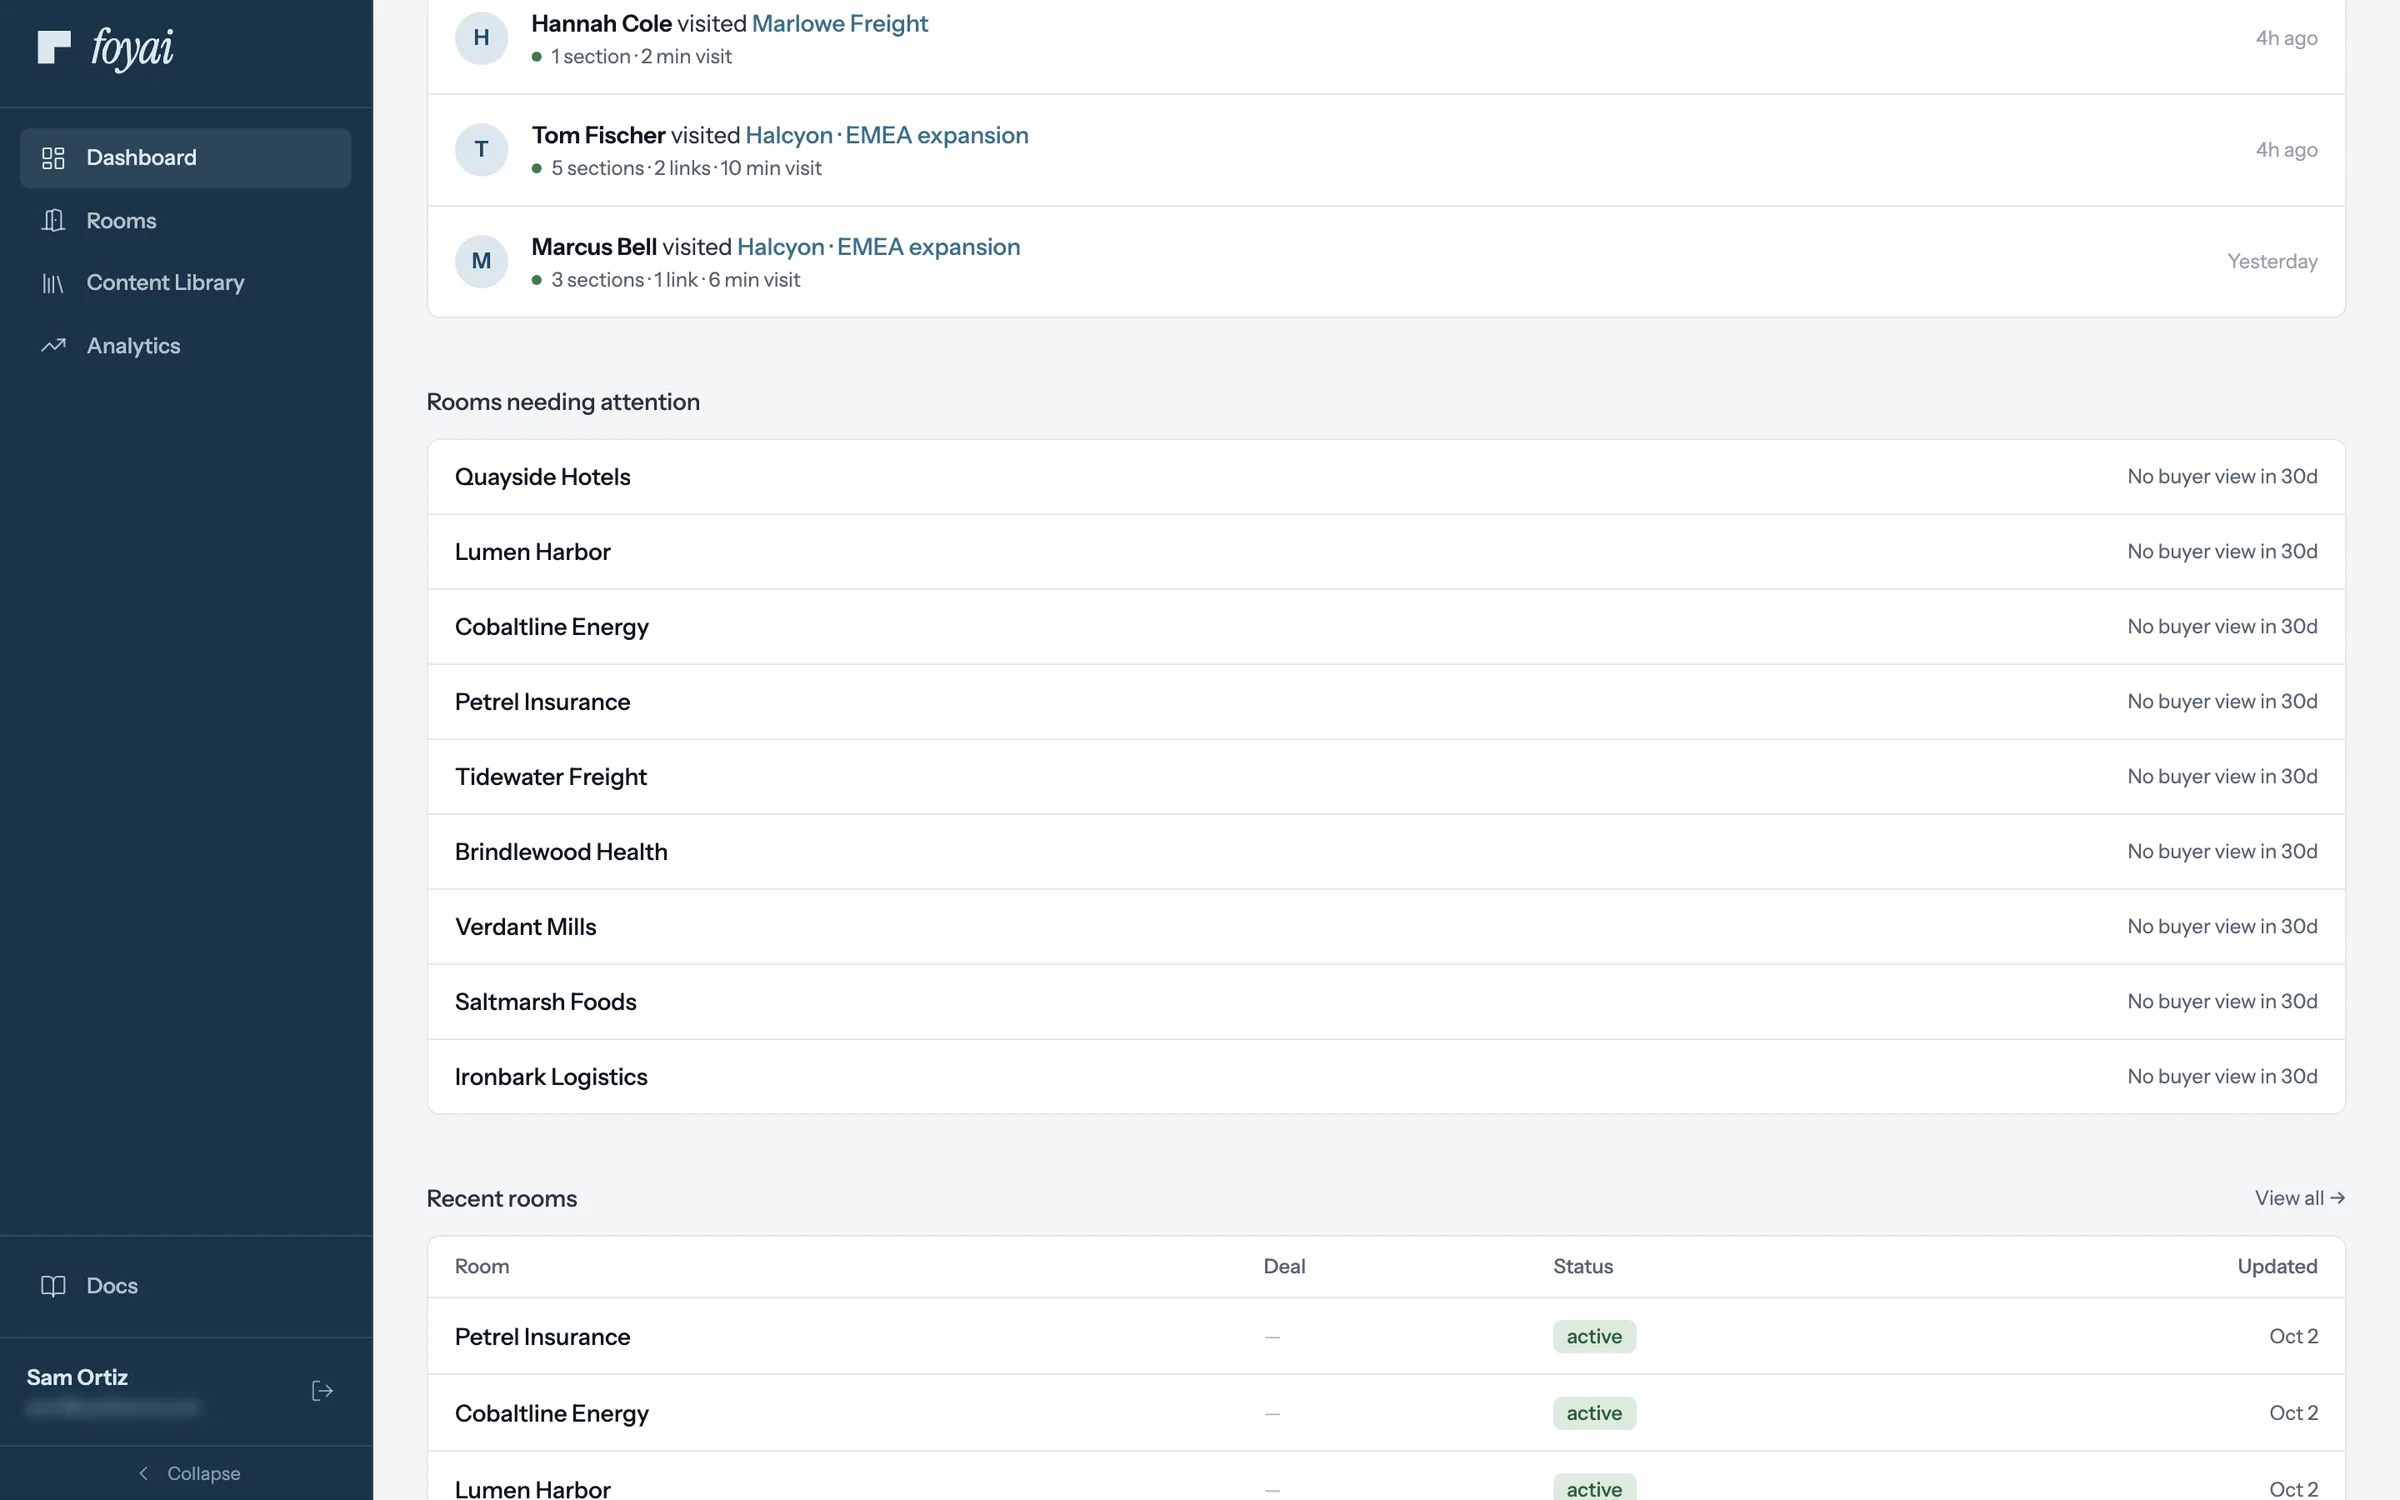This screenshot has height=1500, width=2400.
Task: Open the Saltmarsh Foods row
Action: [x=1386, y=1002]
